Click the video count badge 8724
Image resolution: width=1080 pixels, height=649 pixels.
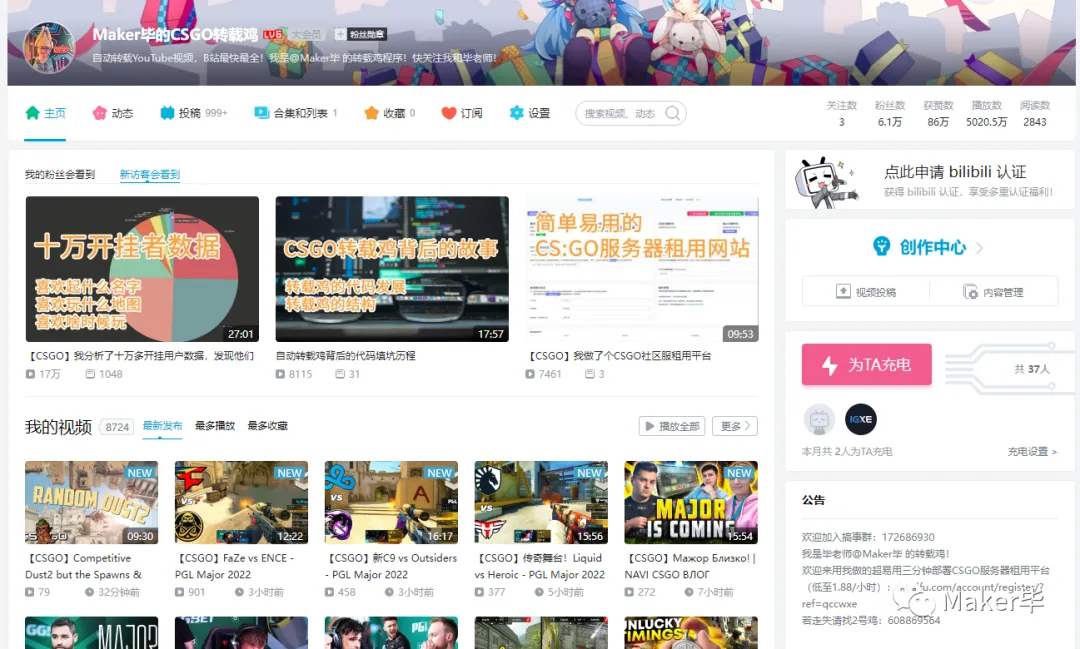coord(117,427)
